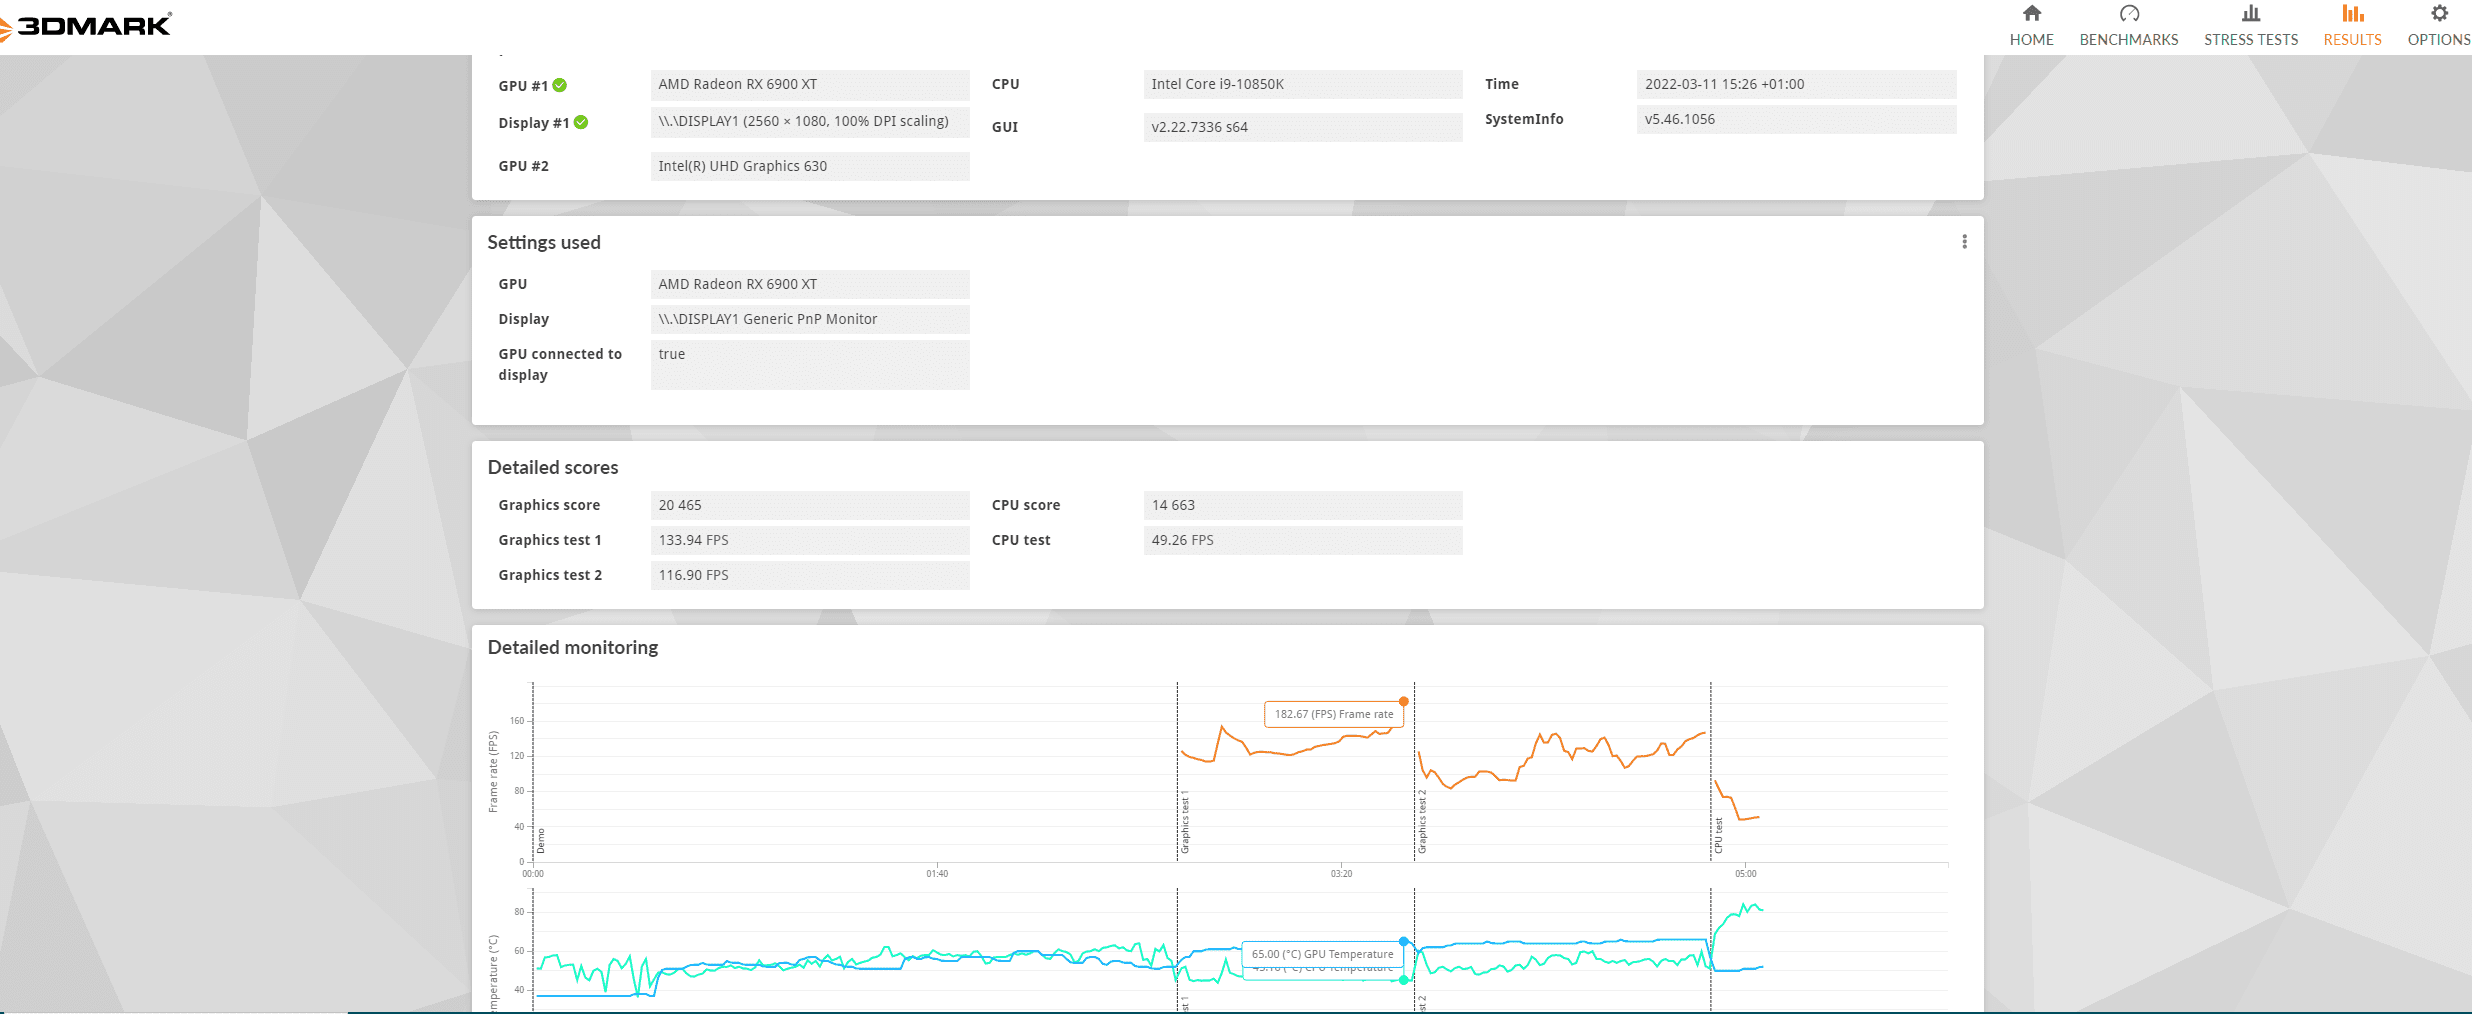Click green CPU temperature data point marker
2472x1014 pixels.
1404,980
